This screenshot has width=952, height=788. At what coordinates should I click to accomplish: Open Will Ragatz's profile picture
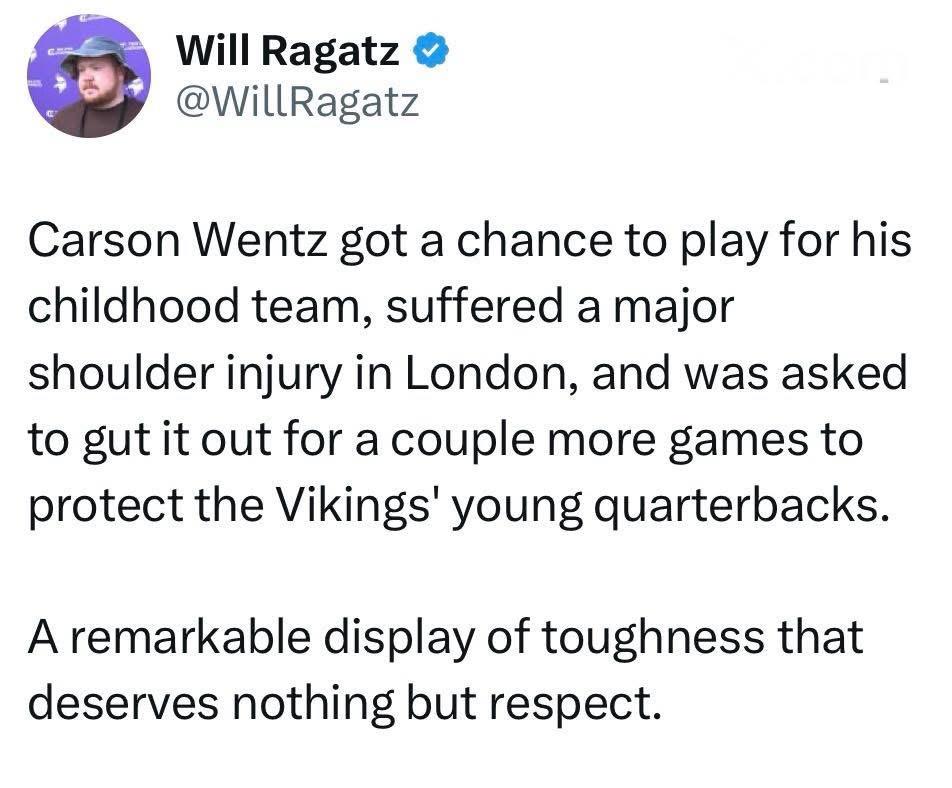click(x=88, y=79)
